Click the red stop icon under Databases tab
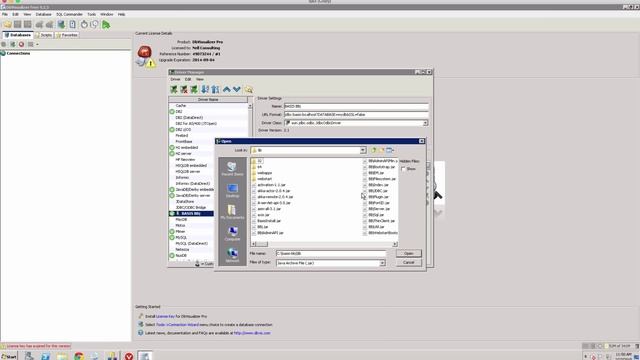The image size is (640, 360). coord(22,44)
